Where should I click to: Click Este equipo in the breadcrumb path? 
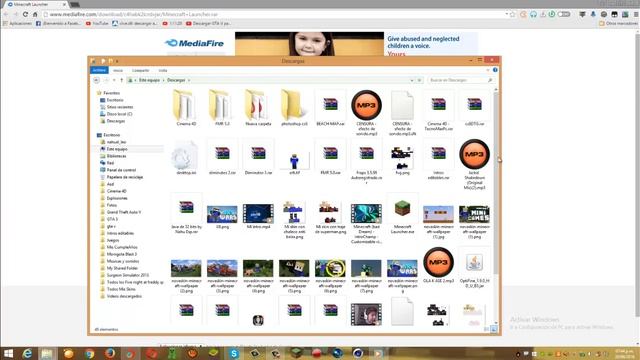click(149, 80)
